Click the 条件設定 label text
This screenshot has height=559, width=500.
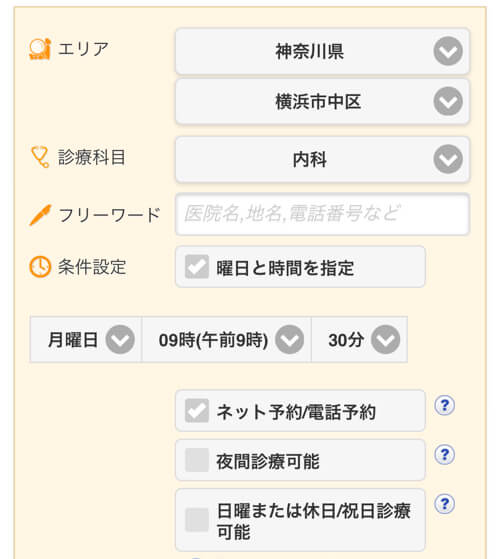(92, 267)
